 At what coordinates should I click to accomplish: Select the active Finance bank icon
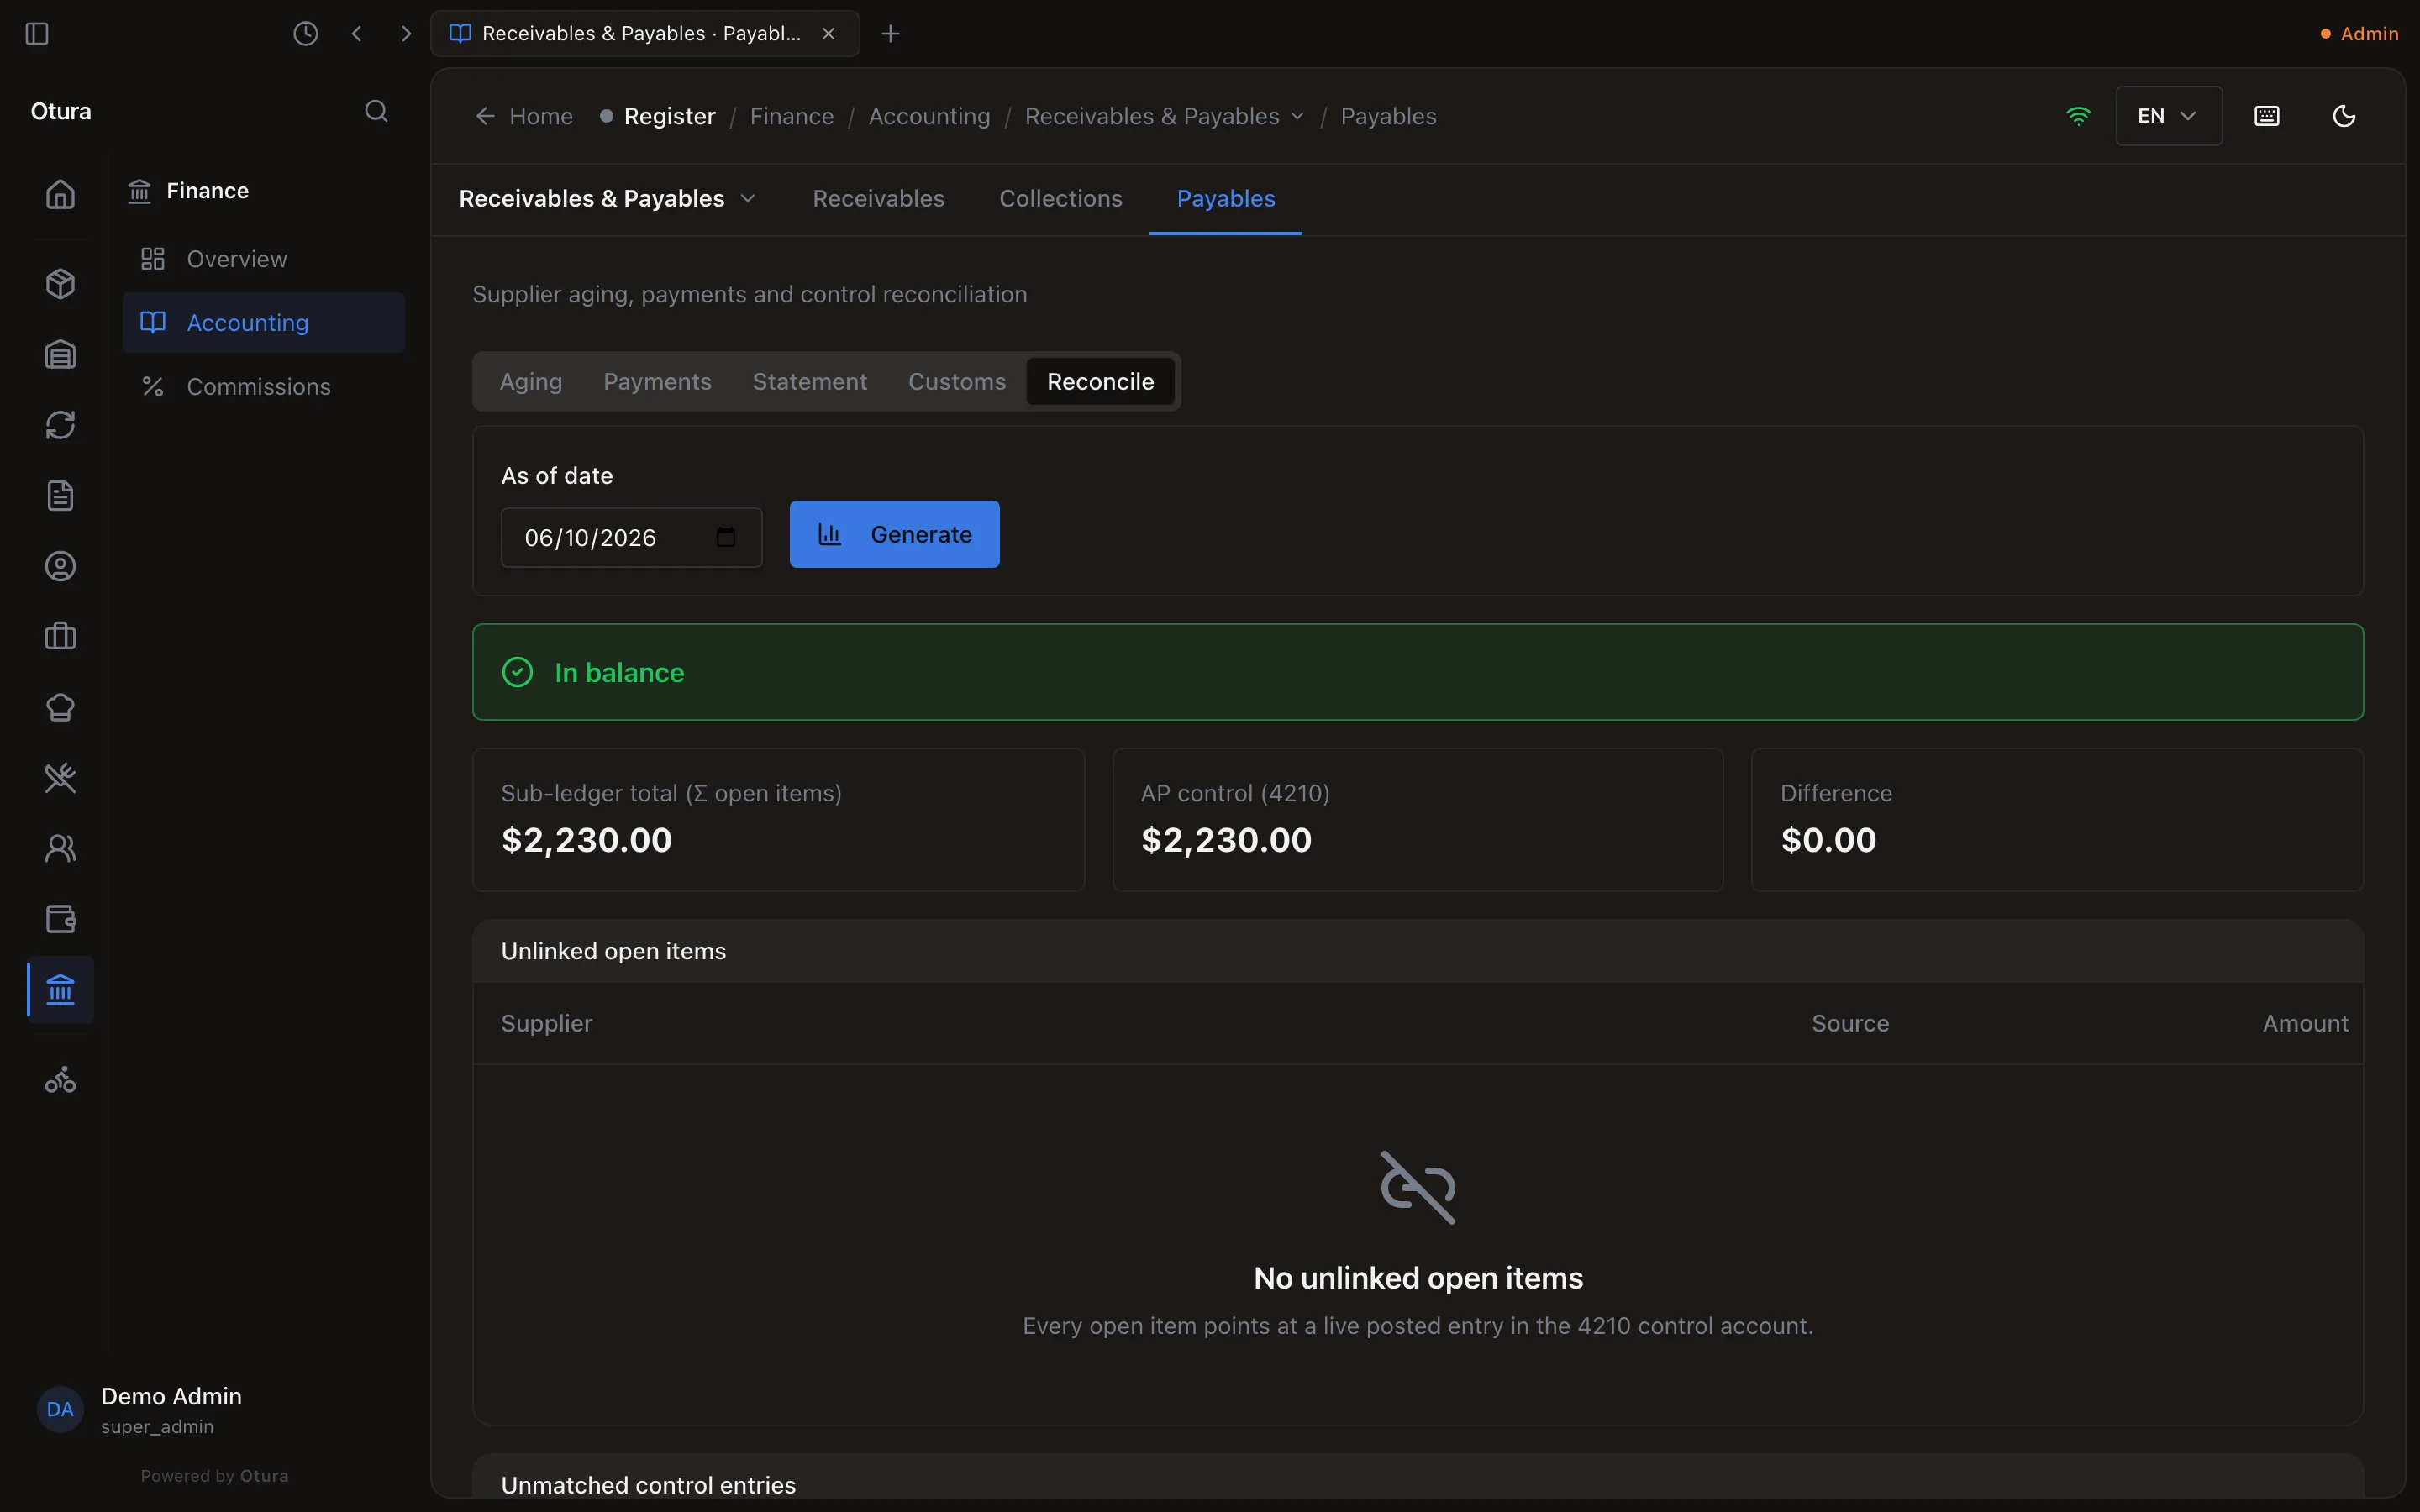coord(60,990)
